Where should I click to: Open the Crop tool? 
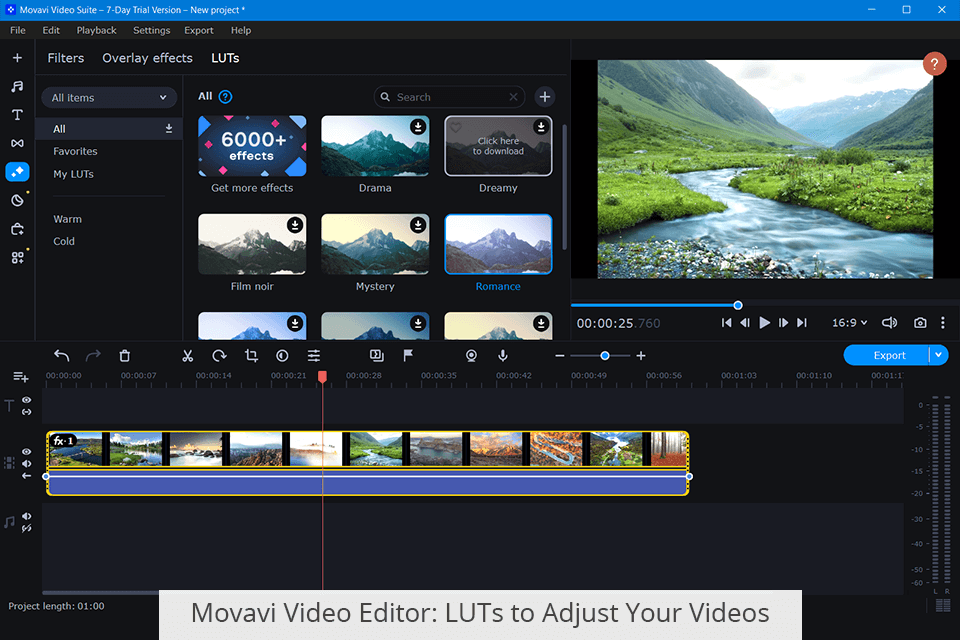(x=251, y=355)
